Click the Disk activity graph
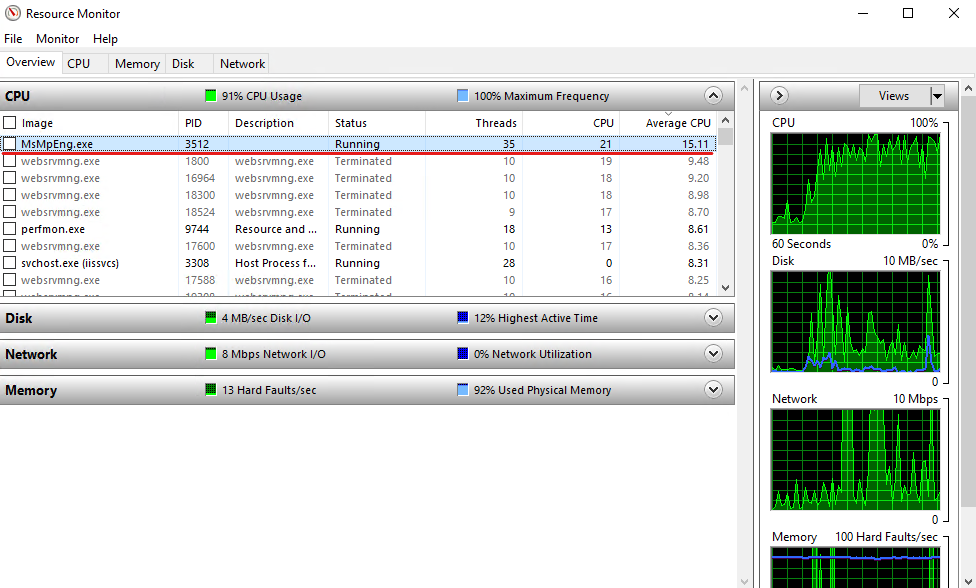Image resolution: width=976 pixels, height=588 pixels. tap(855, 322)
